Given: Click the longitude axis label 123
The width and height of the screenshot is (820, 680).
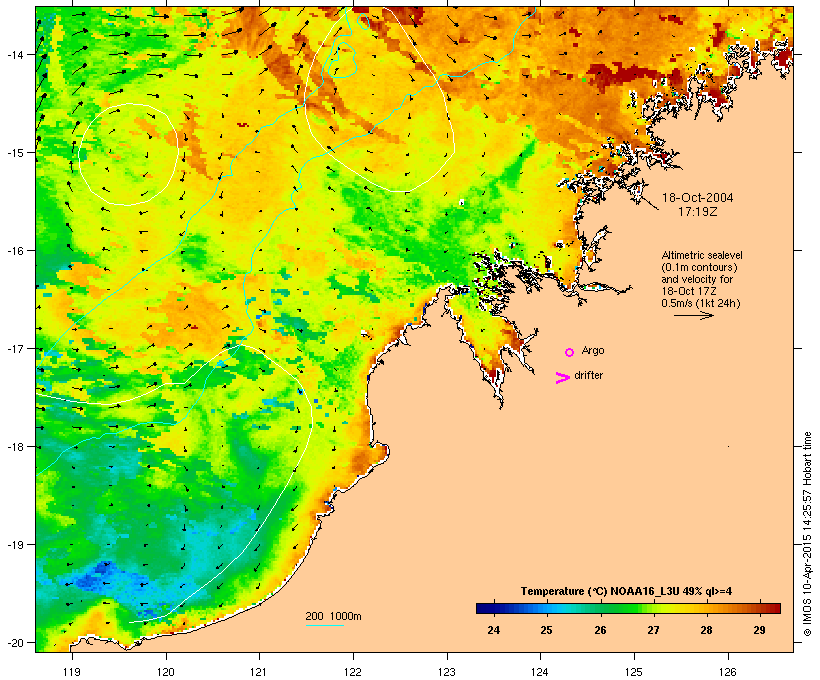Looking at the screenshot, I should click(447, 672).
